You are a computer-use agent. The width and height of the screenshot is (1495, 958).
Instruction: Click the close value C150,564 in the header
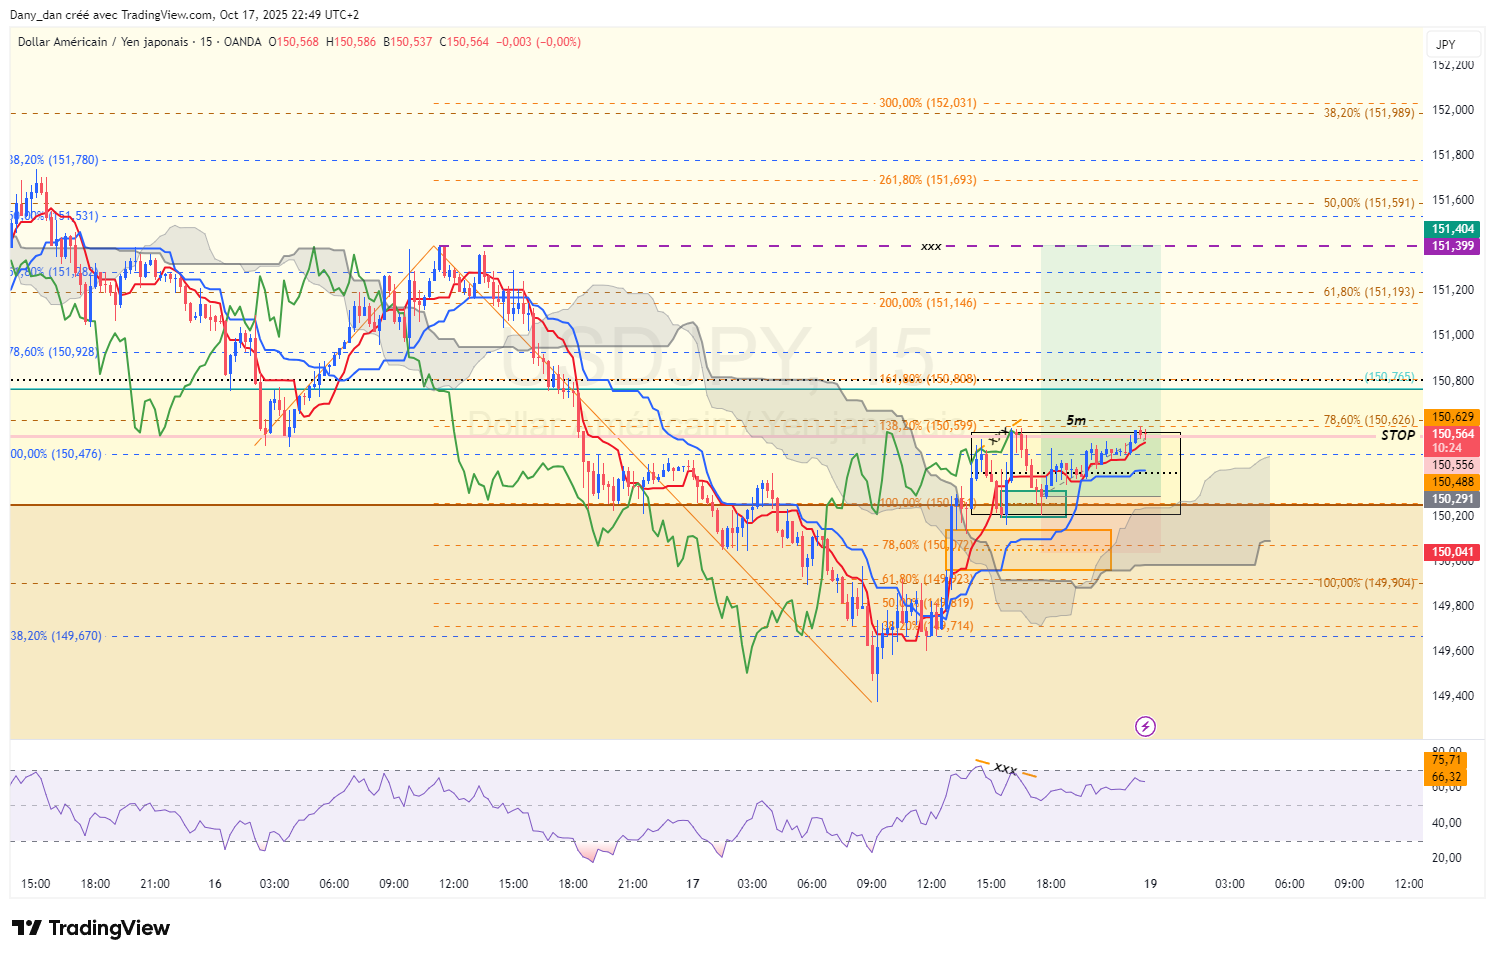(465, 42)
